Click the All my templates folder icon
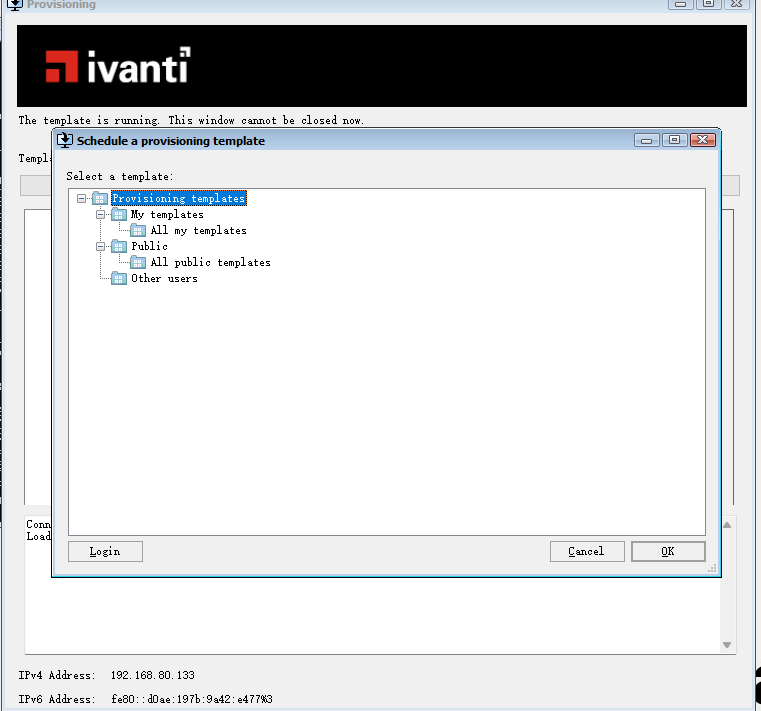The image size is (761, 711). pyautogui.click(x=138, y=231)
